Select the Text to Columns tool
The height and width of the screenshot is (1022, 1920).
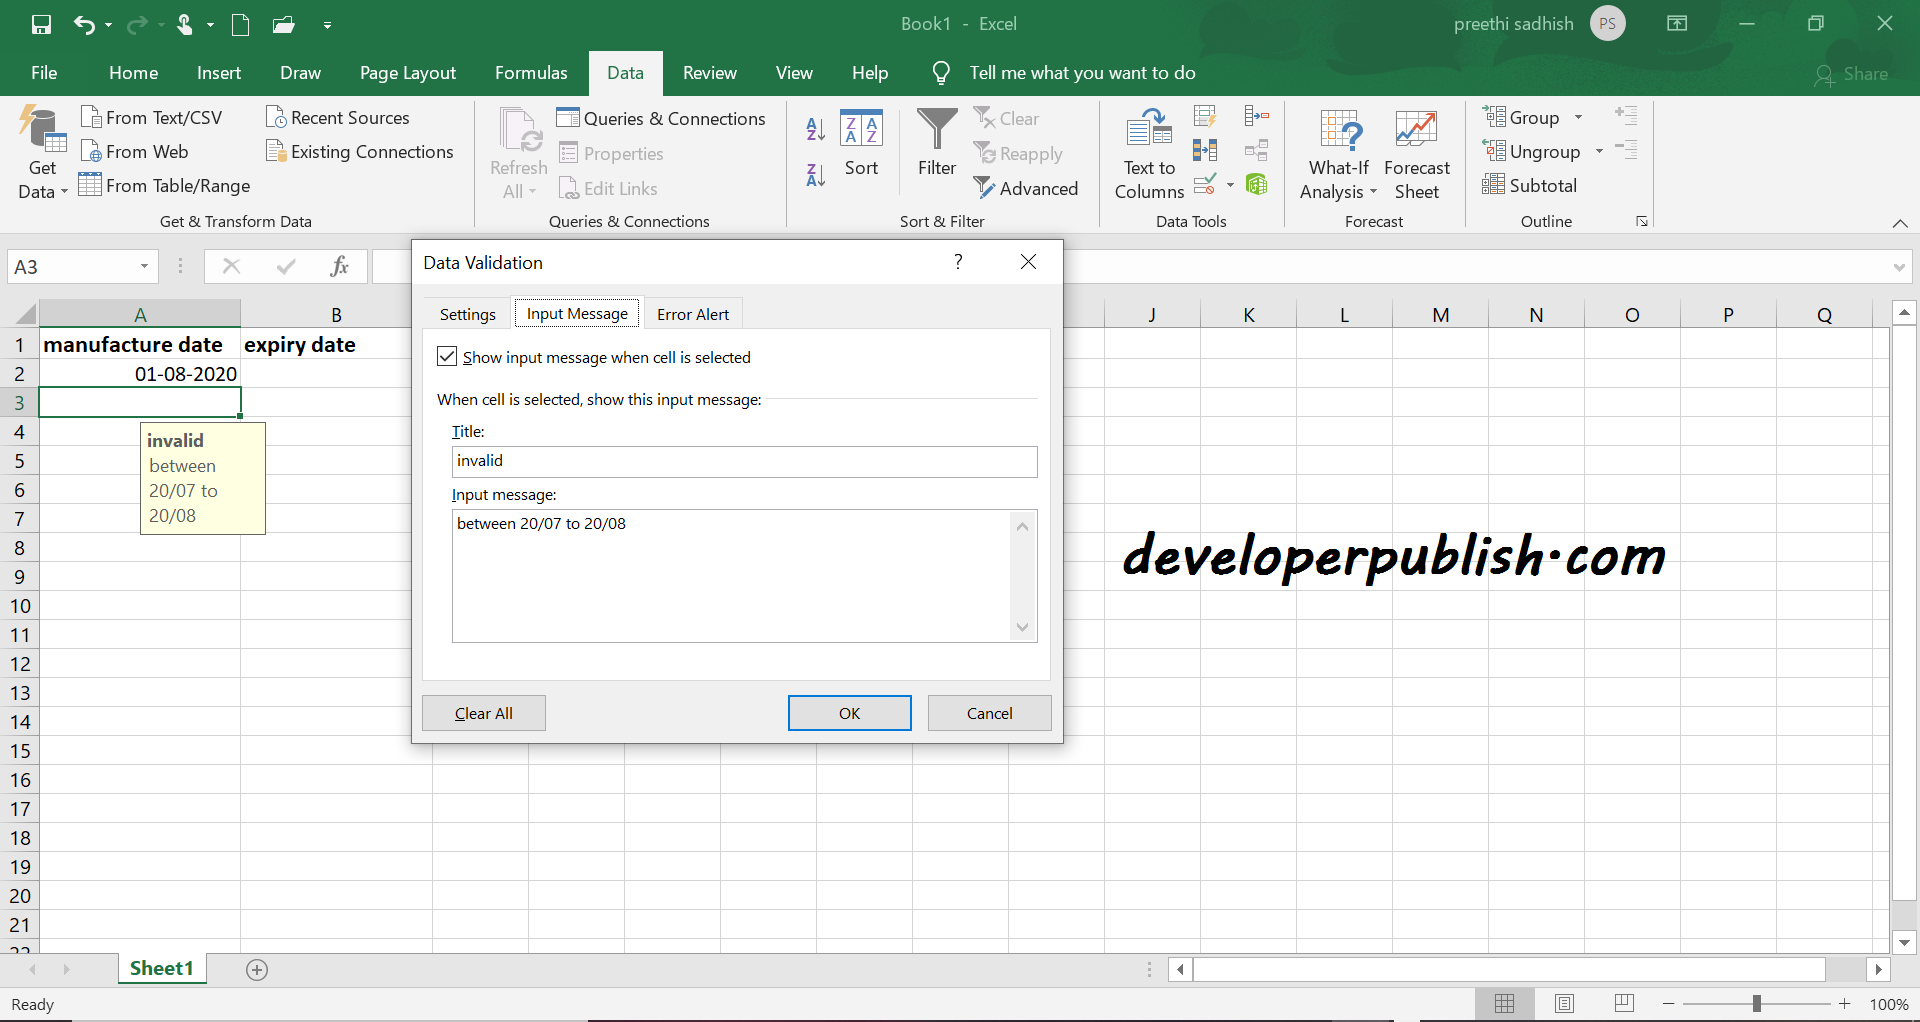(1148, 150)
